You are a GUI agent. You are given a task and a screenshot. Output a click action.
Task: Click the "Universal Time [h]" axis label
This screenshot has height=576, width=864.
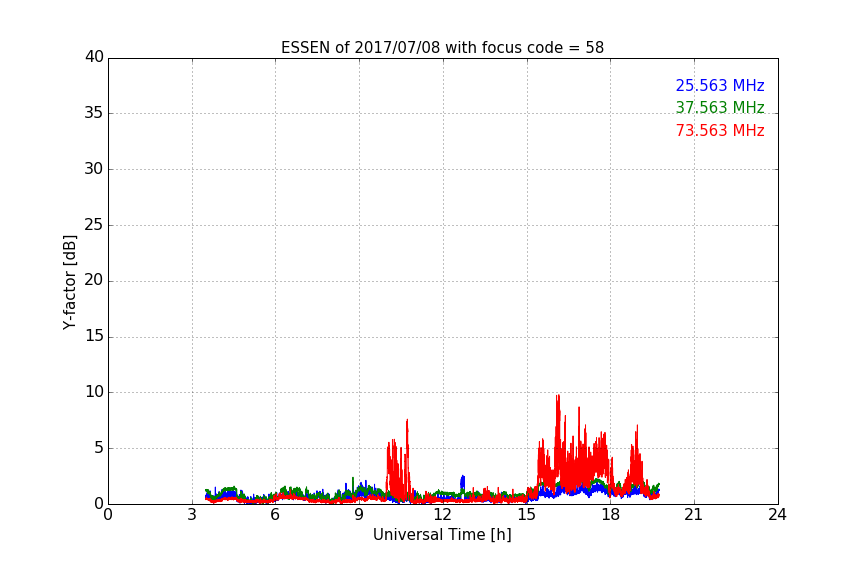[x=442, y=535]
